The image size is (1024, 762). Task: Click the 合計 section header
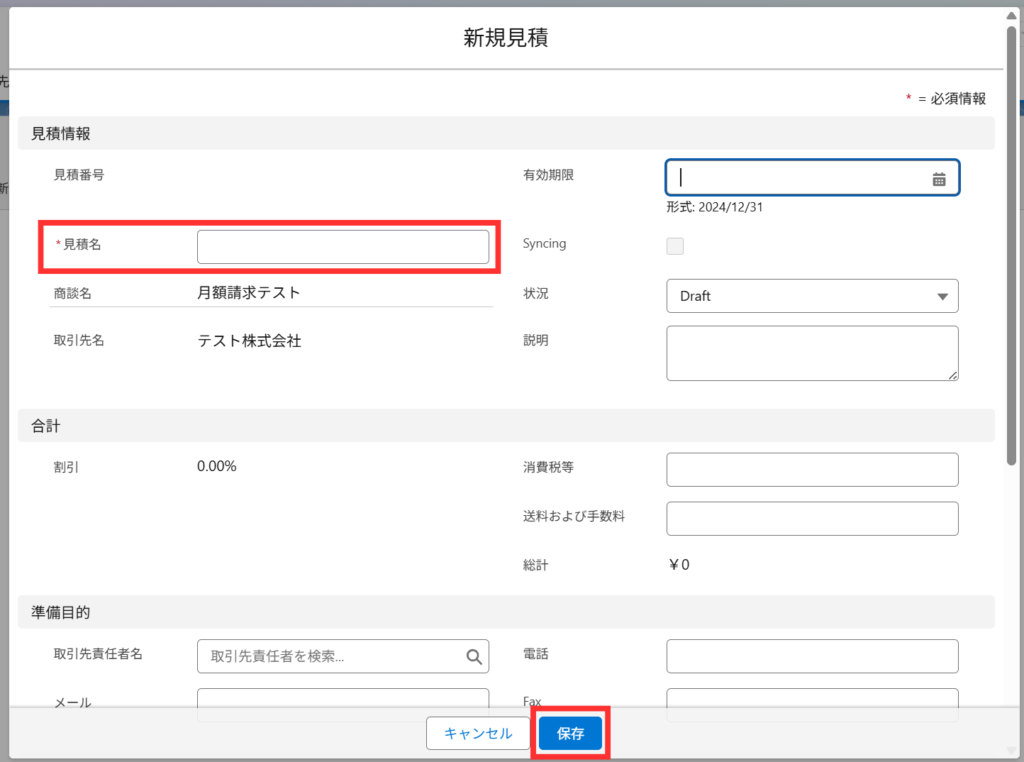click(506, 426)
